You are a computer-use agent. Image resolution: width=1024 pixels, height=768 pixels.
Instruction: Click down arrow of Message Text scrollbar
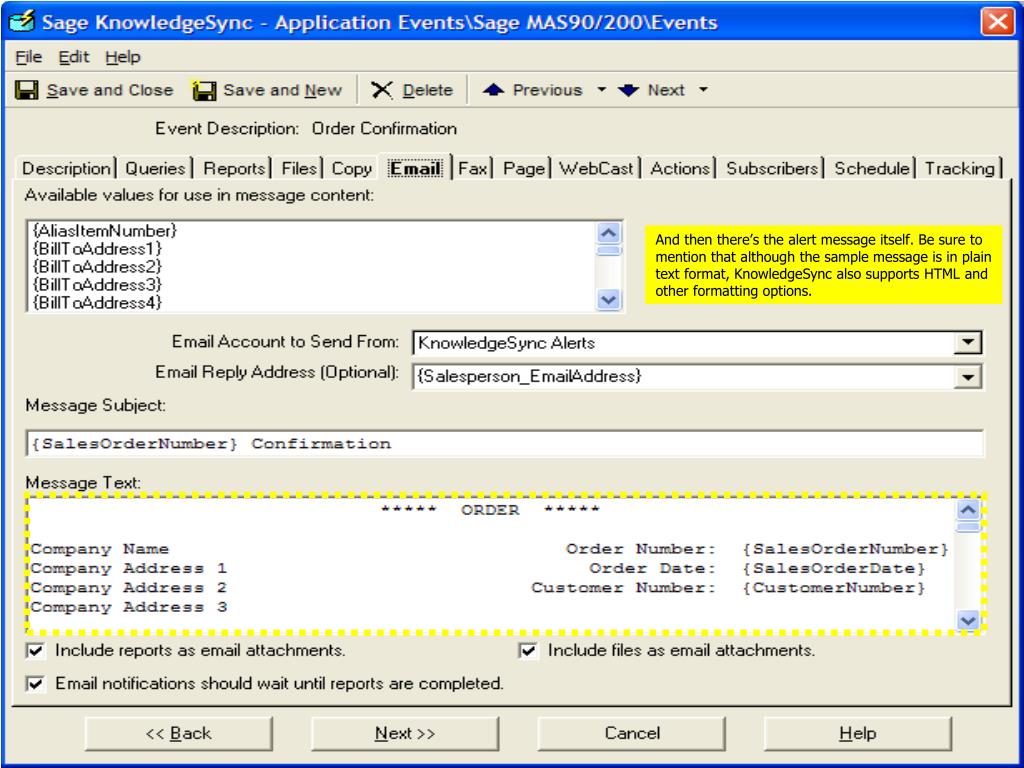(x=968, y=619)
